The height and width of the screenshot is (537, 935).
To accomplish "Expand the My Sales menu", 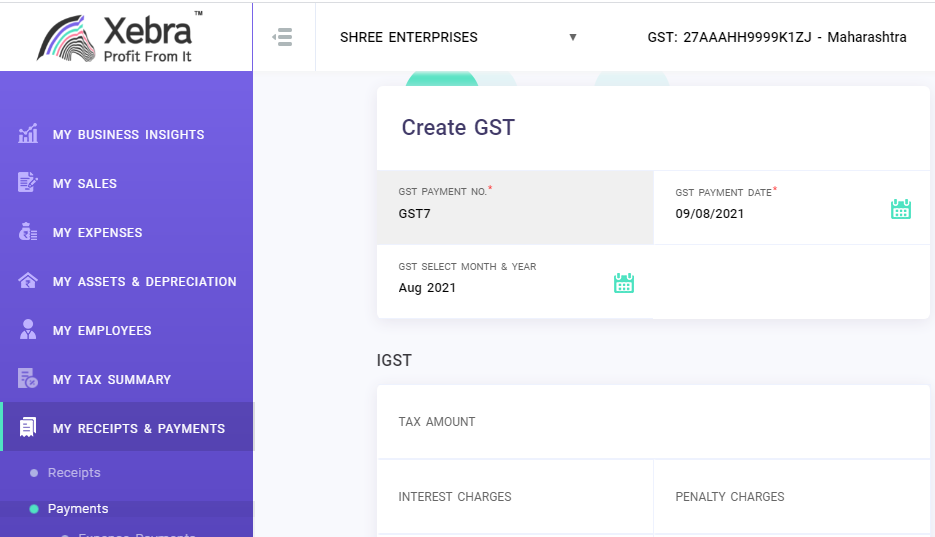I will pyautogui.click(x=85, y=183).
